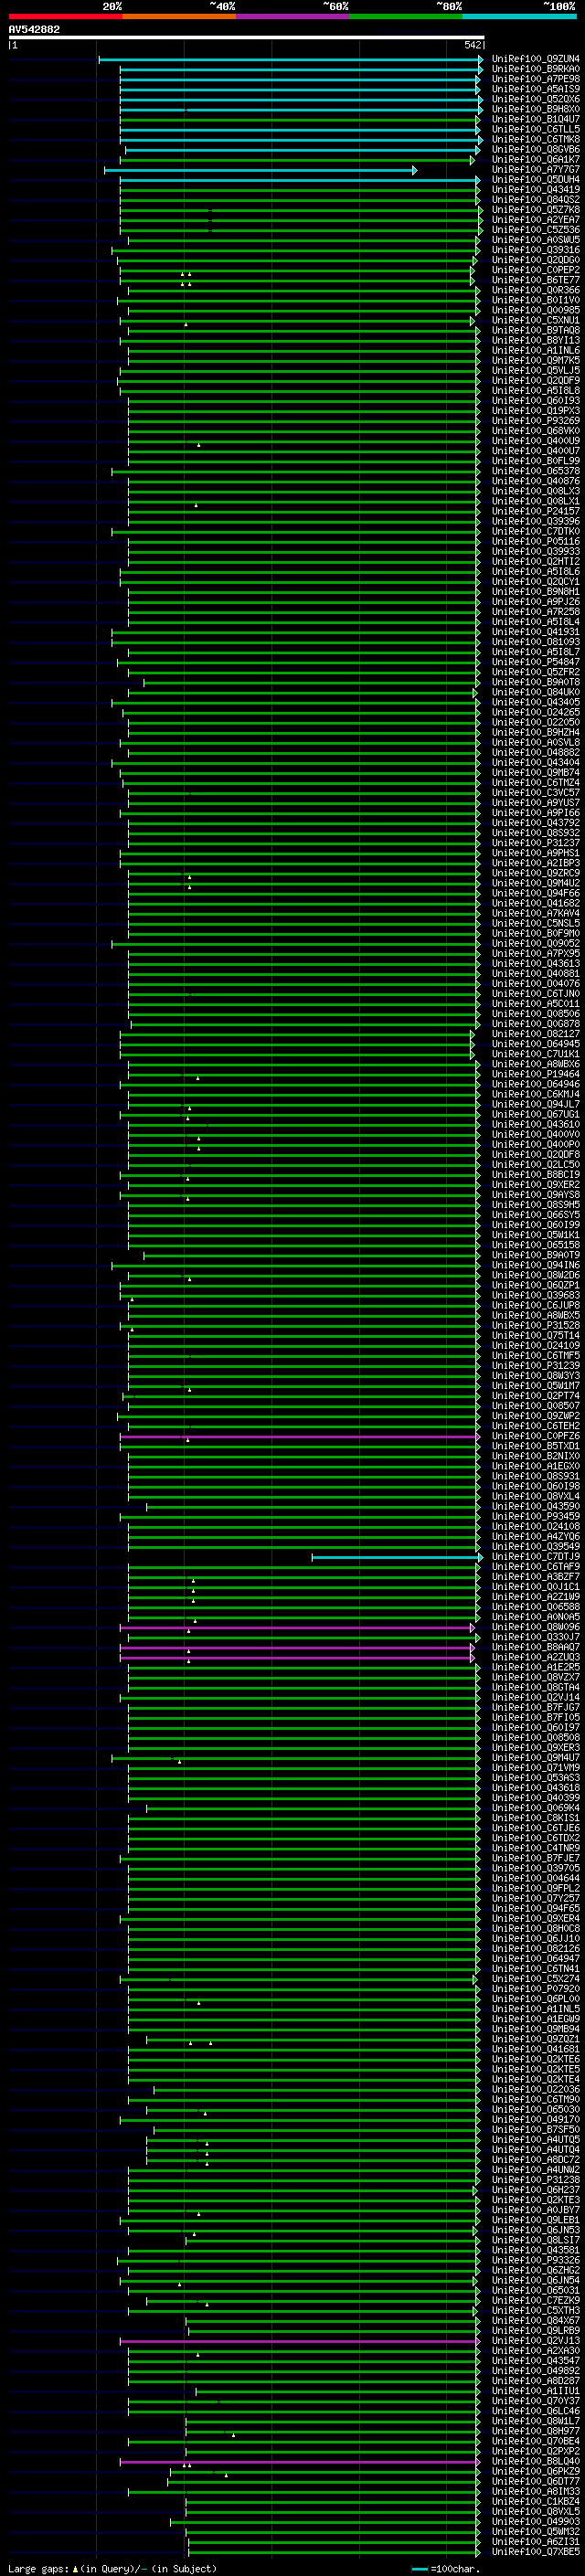Click the UniRef100_B8YI13 label
The image size is (585, 2576).
click(536, 341)
